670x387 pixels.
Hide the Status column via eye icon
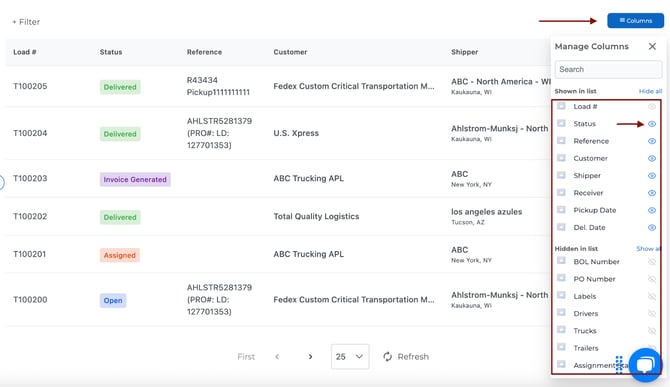coord(652,124)
